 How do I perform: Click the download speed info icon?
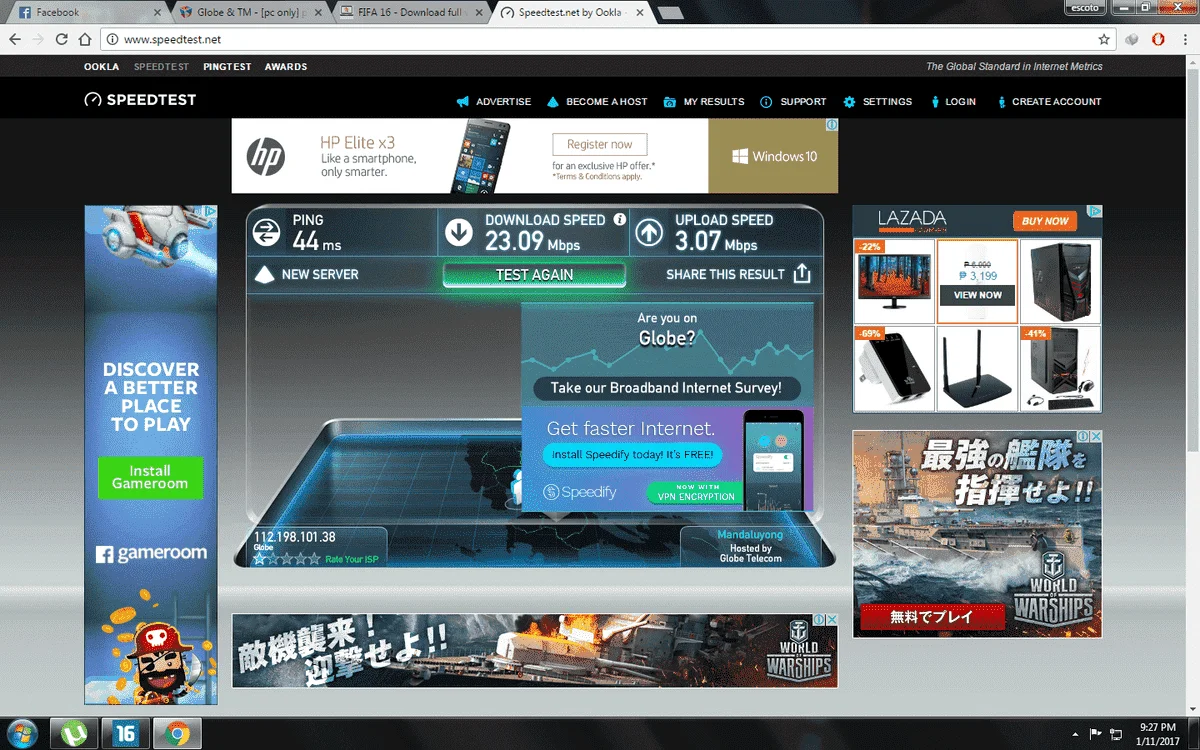[619, 219]
